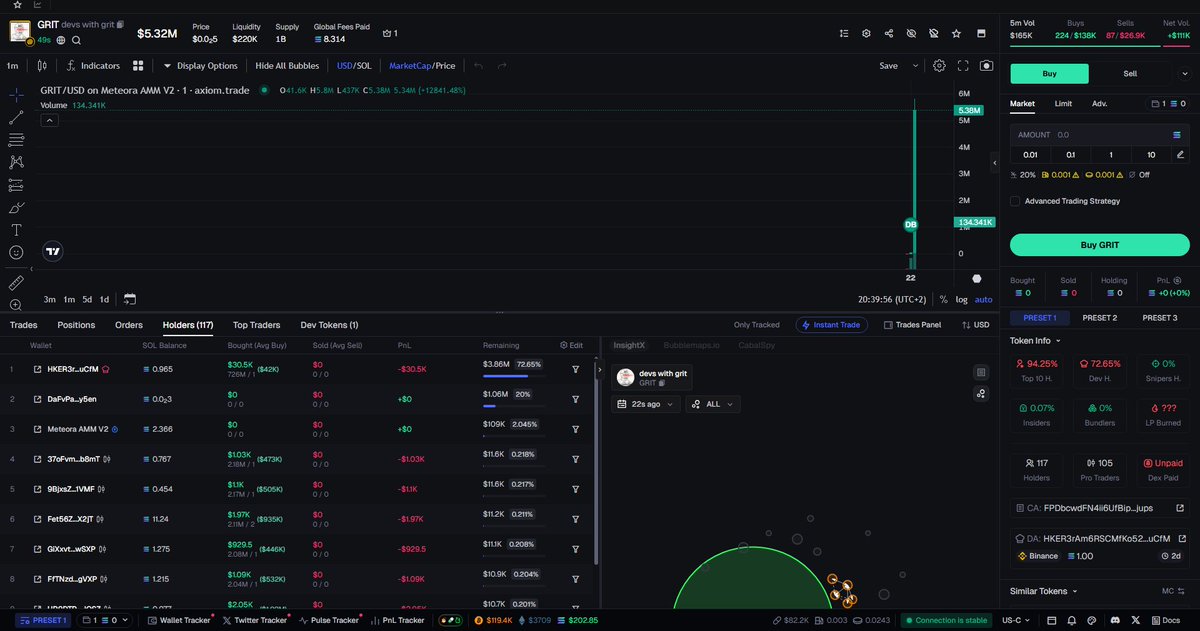This screenshot has height=631, width=1200.
Task: Copy the GRIT token name
Action: pos(121,24)
